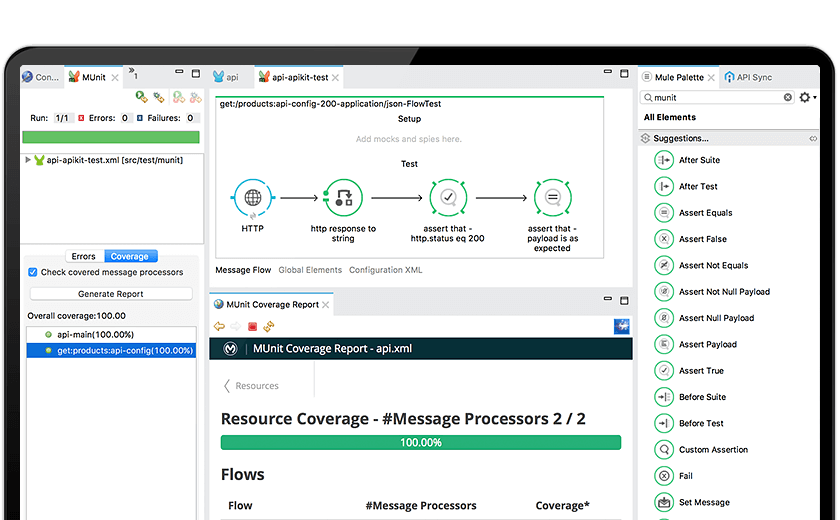This screenshot has height=520, width=840.
Task: Pick the Assert Null Payload element
Action: (x=704, y=318)
